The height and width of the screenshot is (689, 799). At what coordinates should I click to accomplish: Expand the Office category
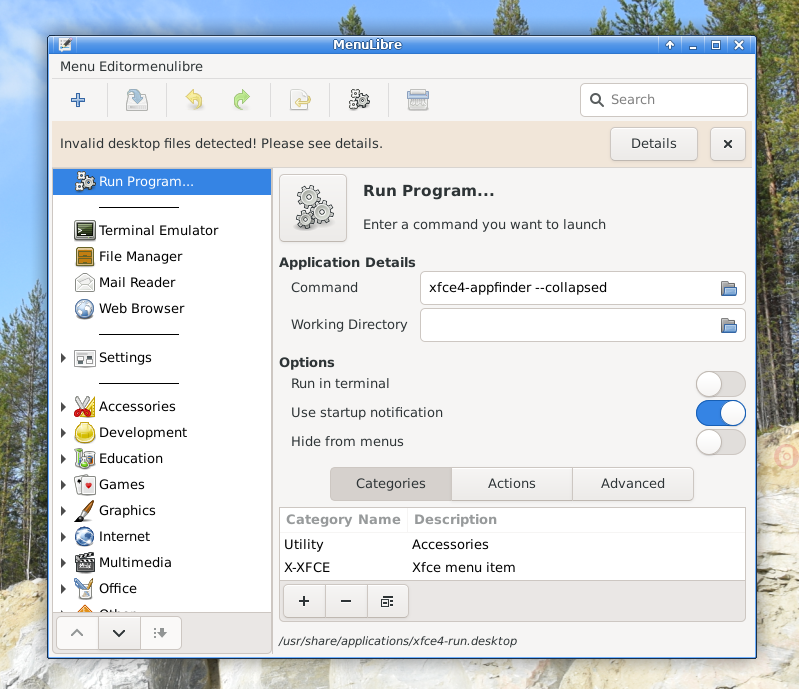tap(63, 589)
